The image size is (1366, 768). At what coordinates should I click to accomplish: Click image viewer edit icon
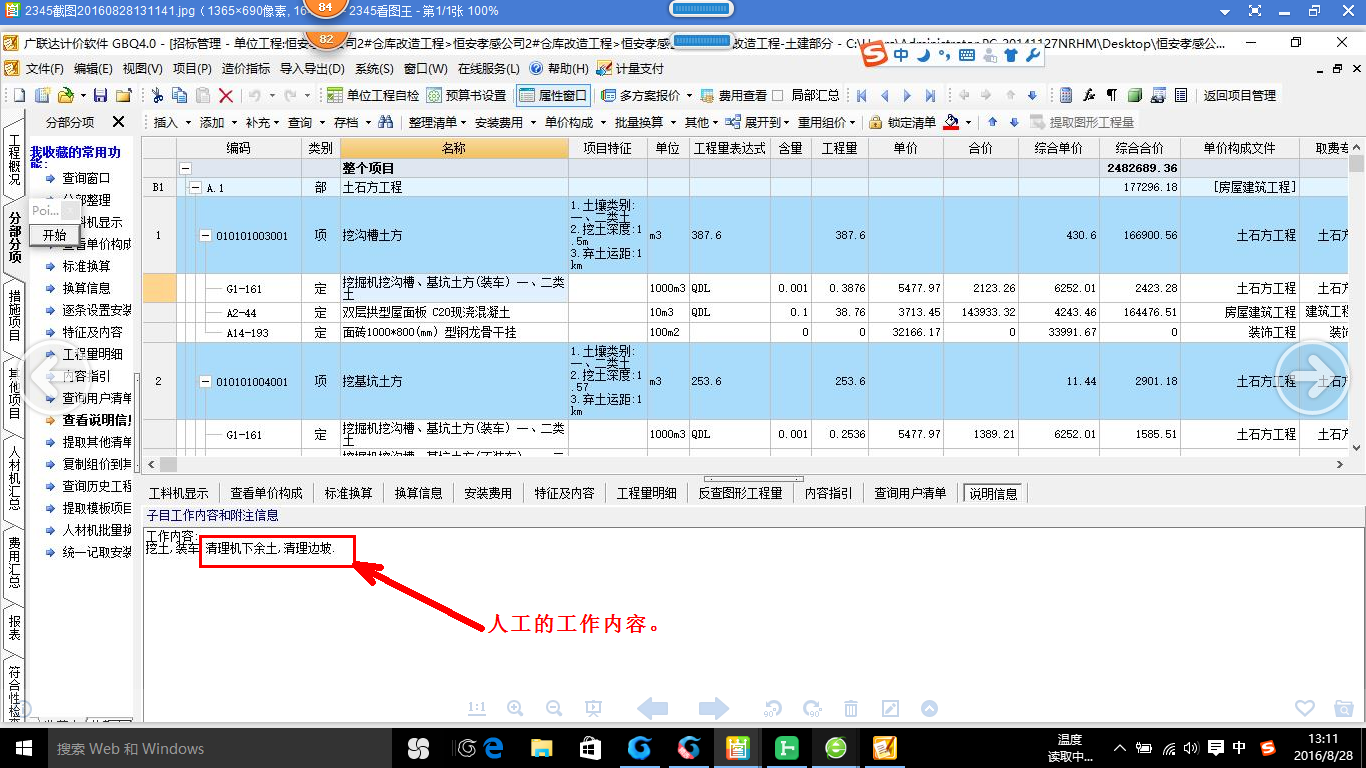coord(890,708)
